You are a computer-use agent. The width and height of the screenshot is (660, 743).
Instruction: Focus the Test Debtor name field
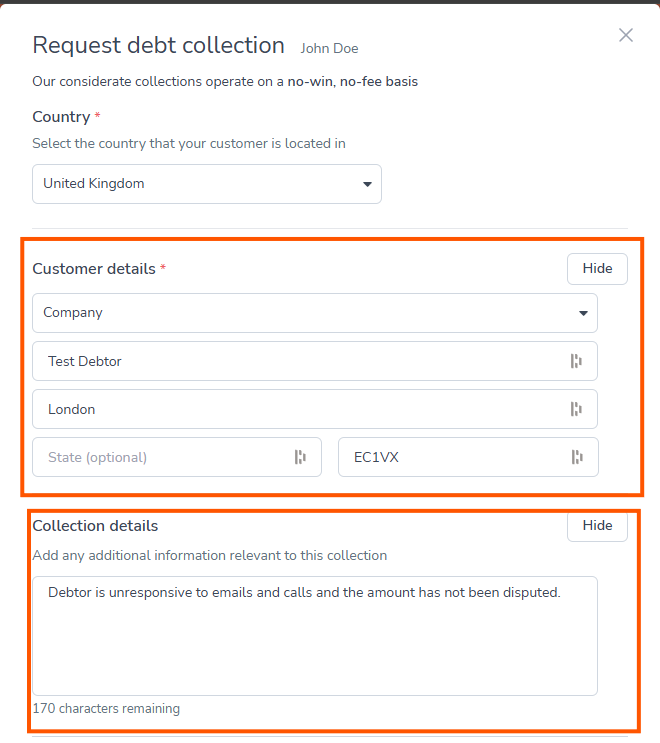point(300,361)
